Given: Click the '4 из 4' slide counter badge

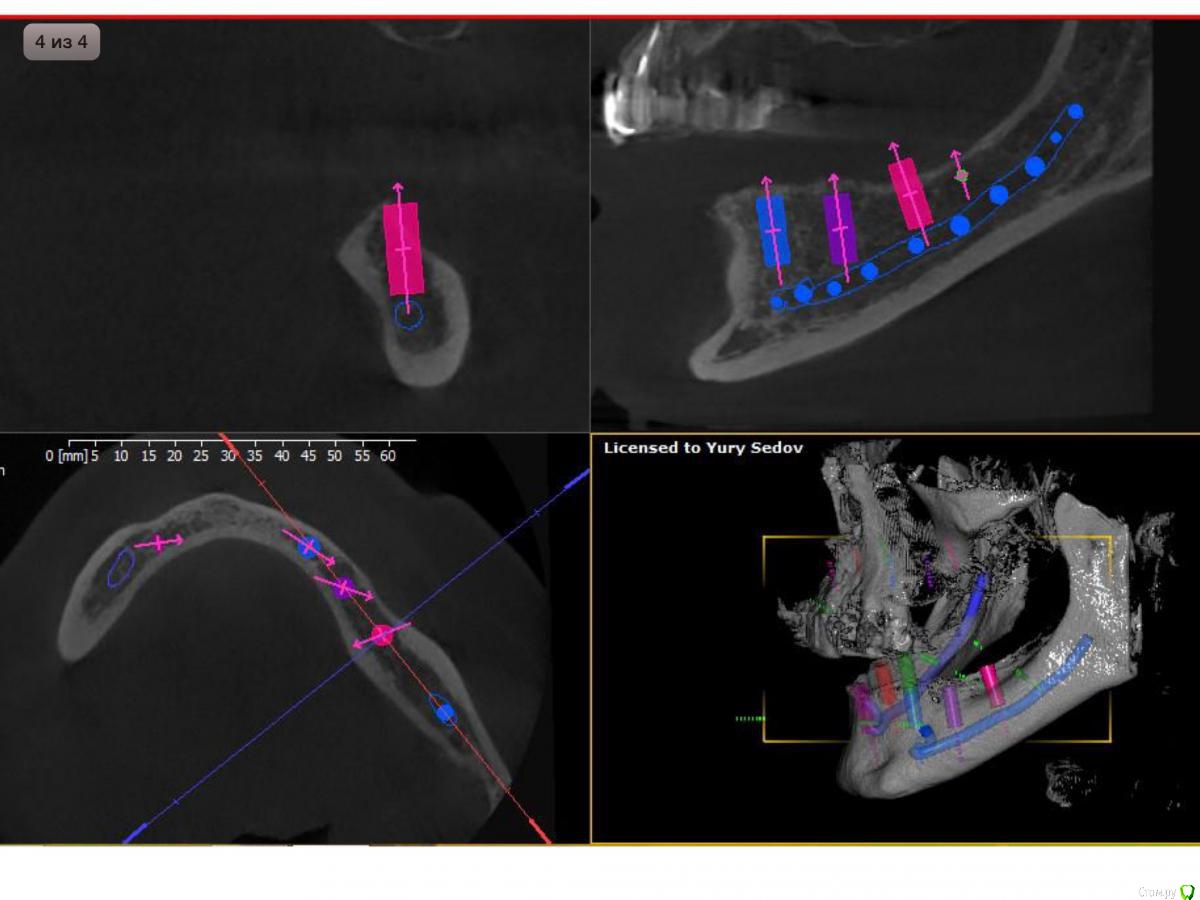Looking at the screenshot, I should 61,43.
